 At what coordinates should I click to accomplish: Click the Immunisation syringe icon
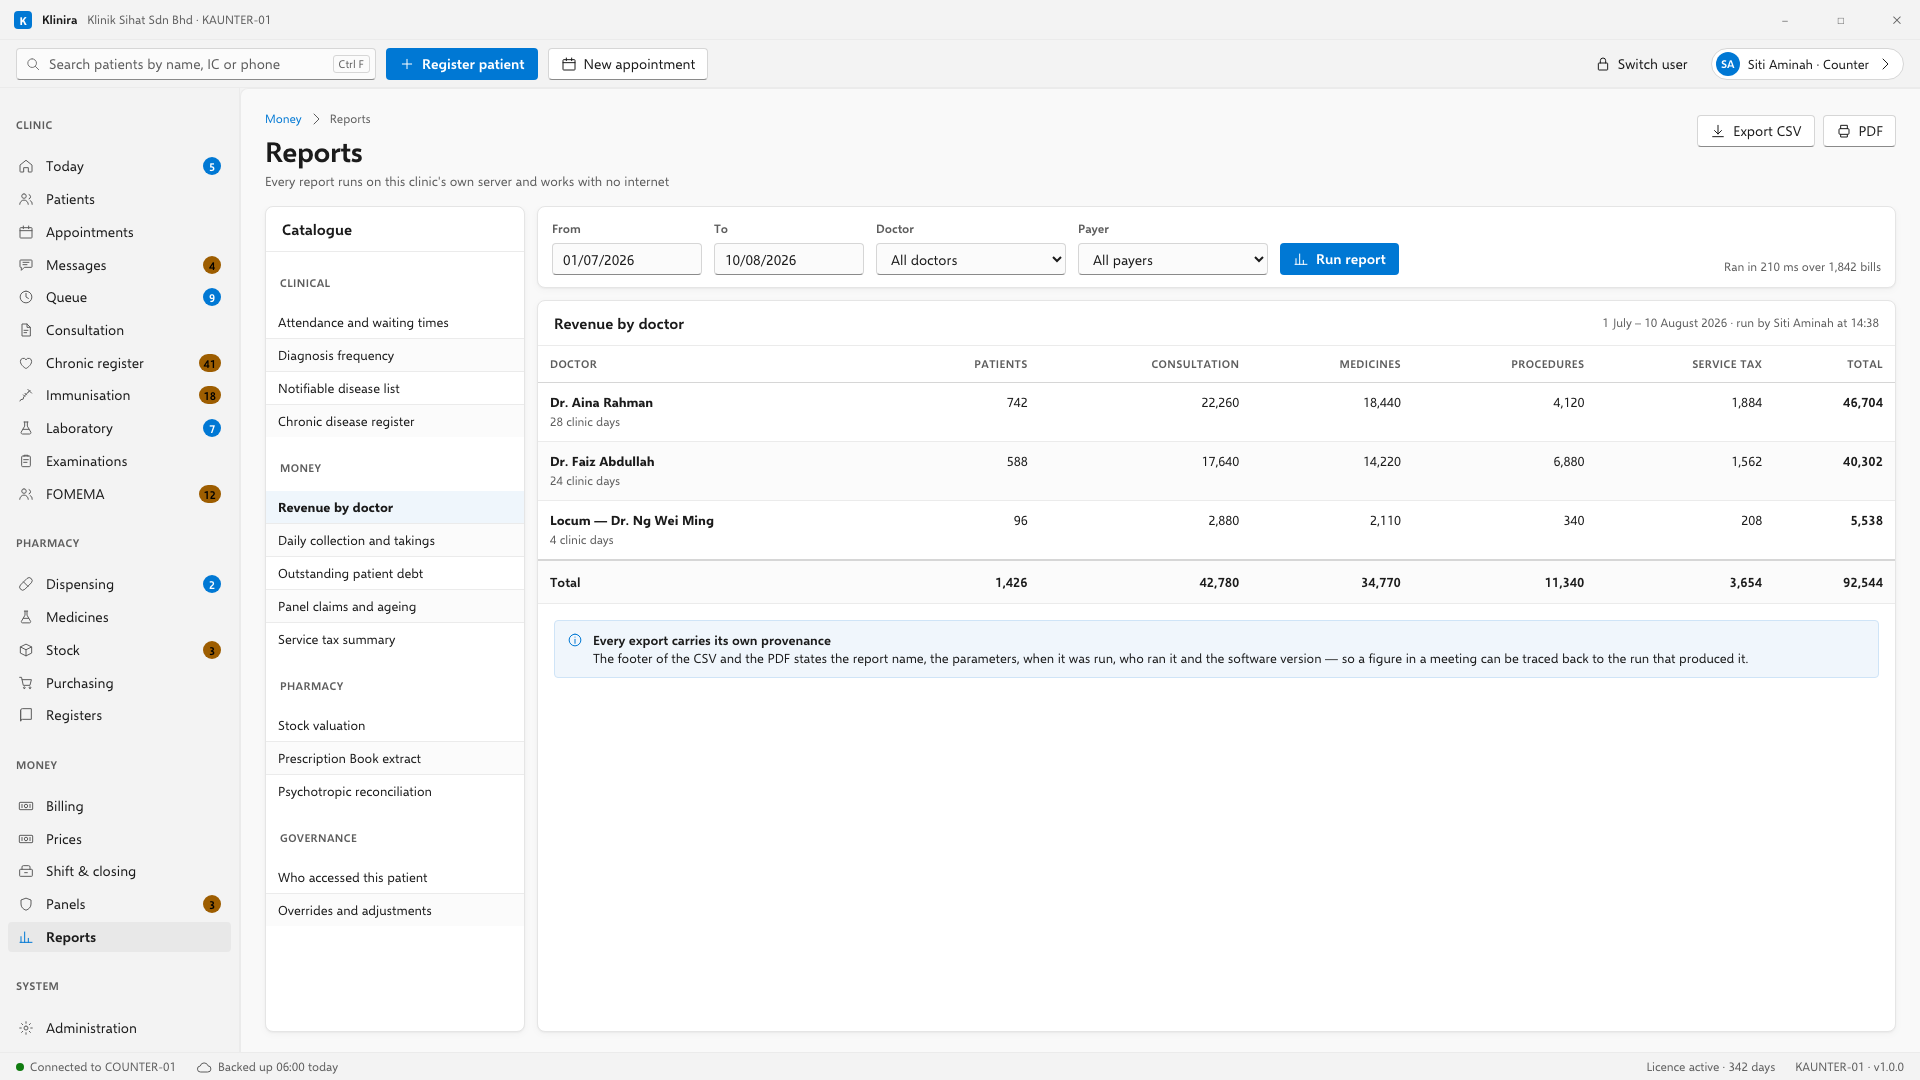(26, 395)
